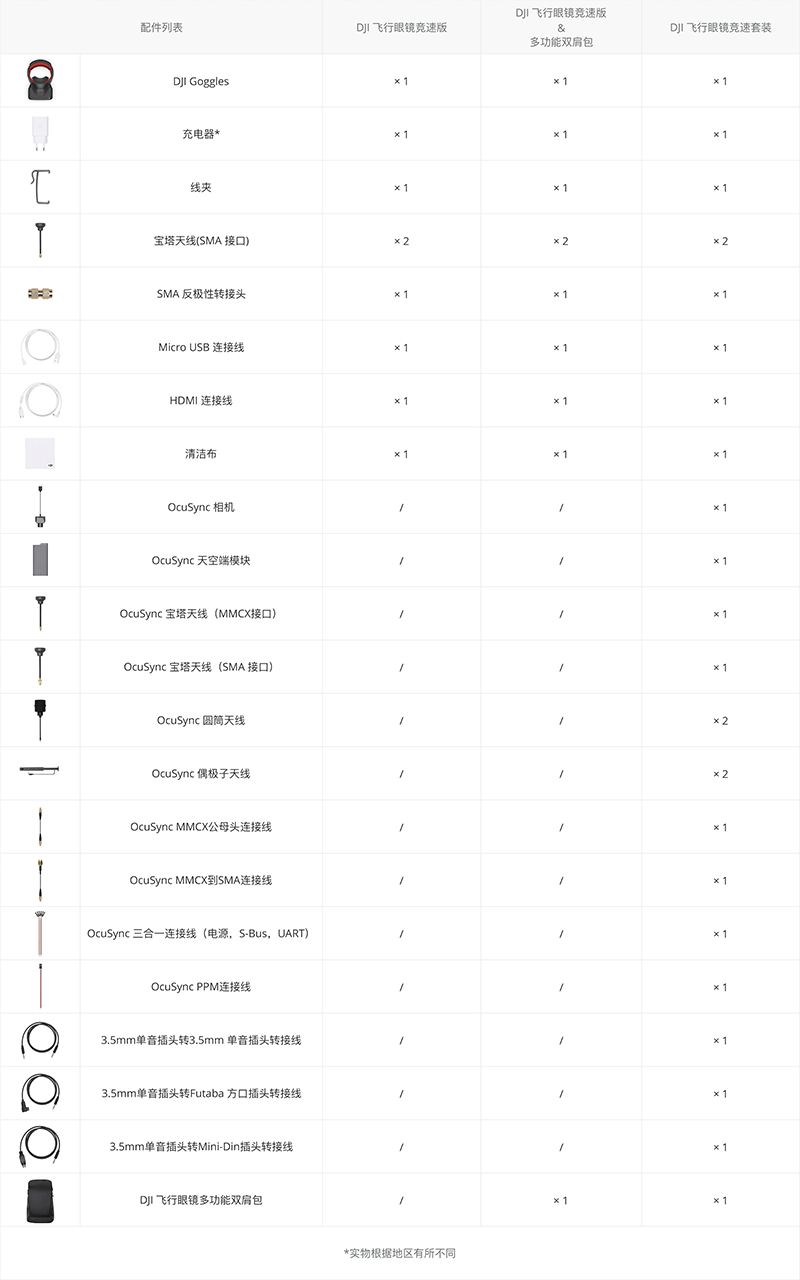Click the SMA reverse polarity adapter image
The width and height of the screenshot is (800, 1280).
click(x=40, y=294)
